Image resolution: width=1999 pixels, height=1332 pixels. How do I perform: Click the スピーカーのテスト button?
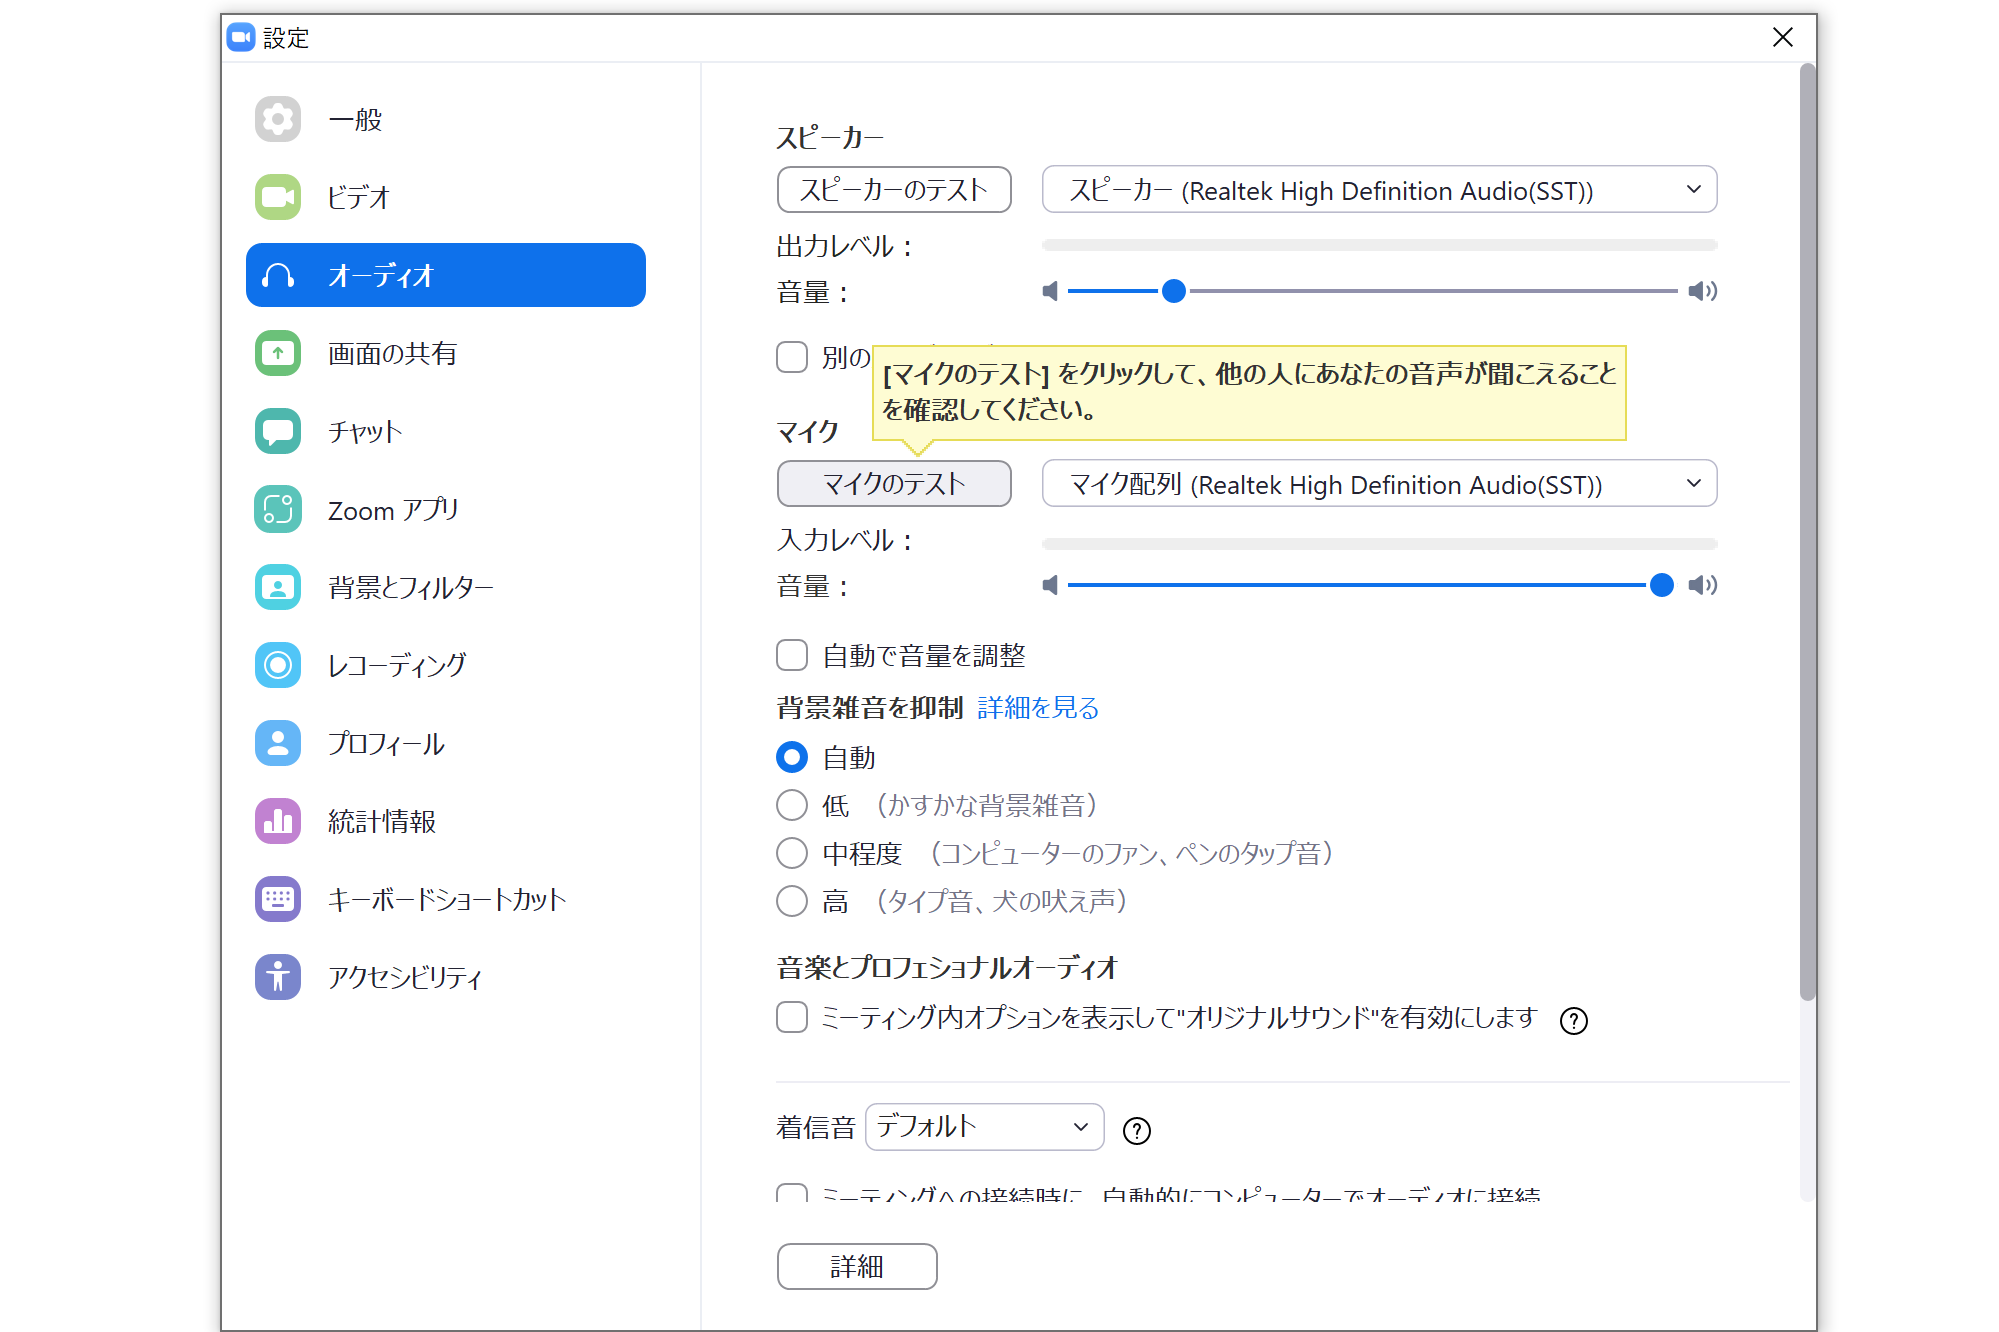pyautogui.click(x=893, y=190)
